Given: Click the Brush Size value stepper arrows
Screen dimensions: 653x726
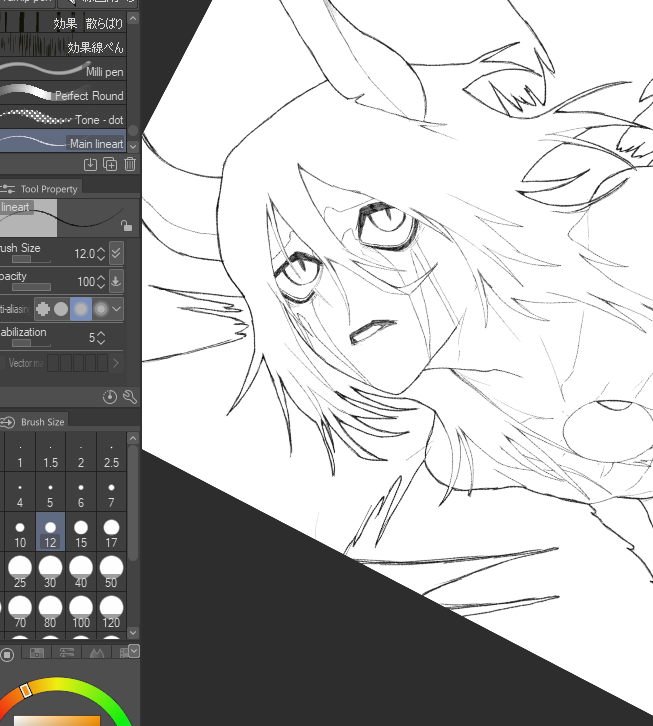Looking at the screenshot, I should click(x=101, y=254).
